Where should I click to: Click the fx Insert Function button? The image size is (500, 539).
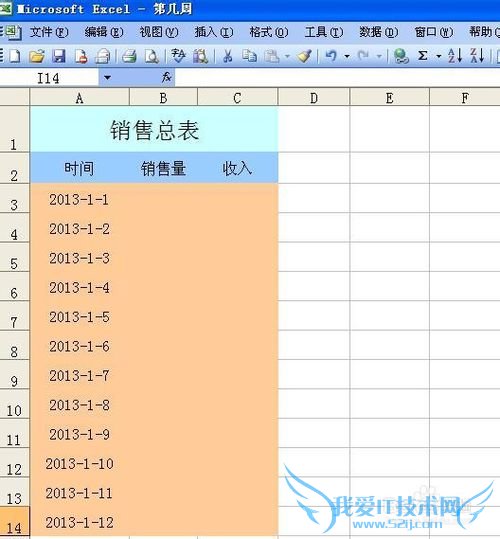pos(167,77)
